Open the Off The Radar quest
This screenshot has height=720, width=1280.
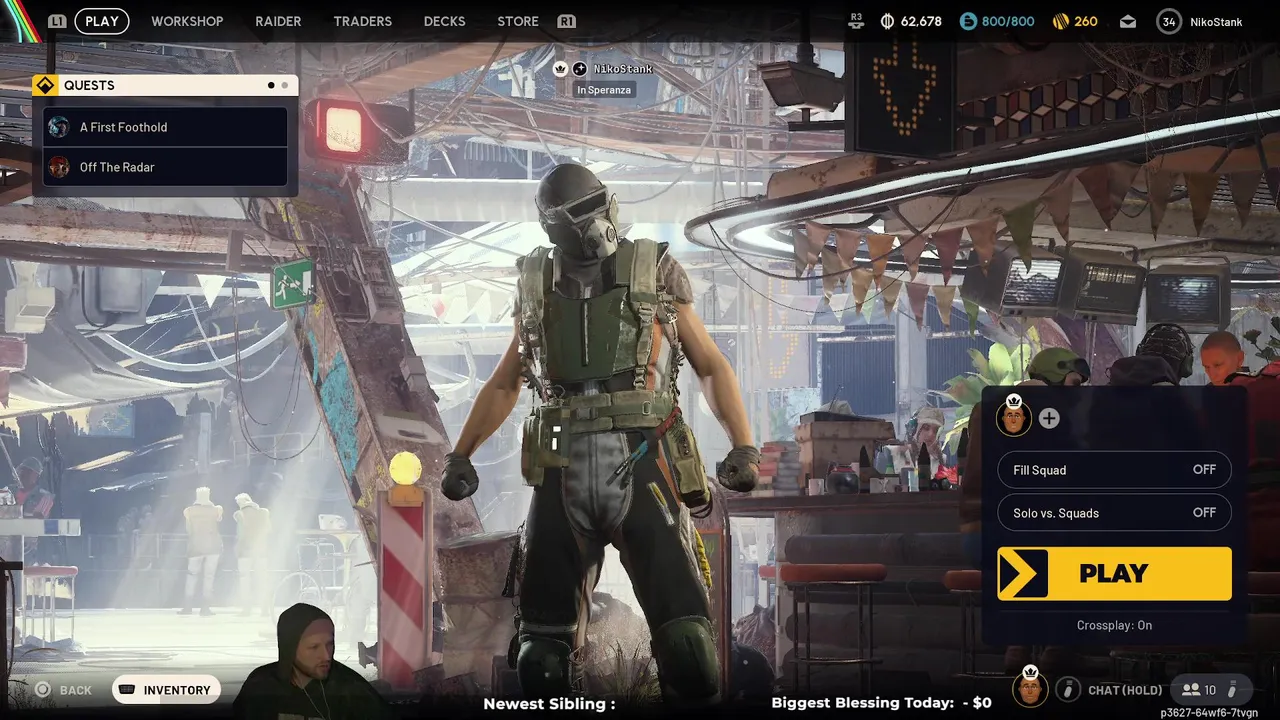pyautogui.click(x=165, y=167)
